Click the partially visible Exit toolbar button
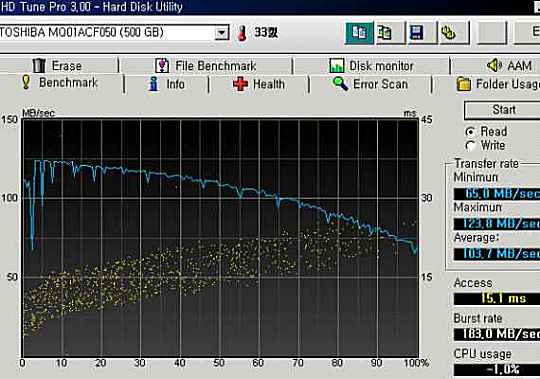Image resolution: width=540 pixels, height=379 pixels. click(527, 33)
